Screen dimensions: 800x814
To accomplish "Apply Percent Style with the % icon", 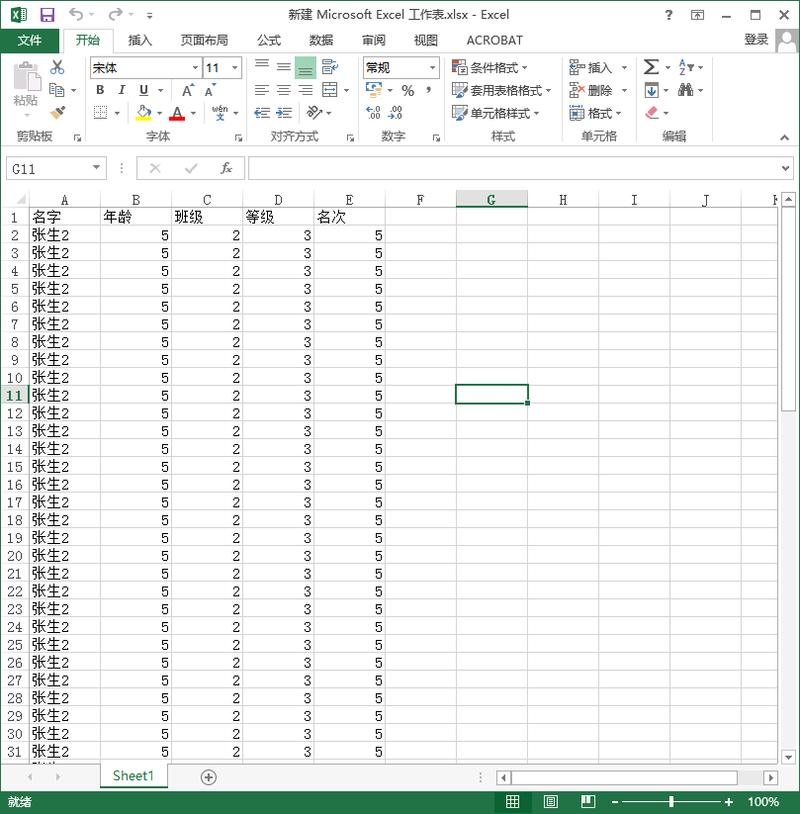I will (406, 89).
